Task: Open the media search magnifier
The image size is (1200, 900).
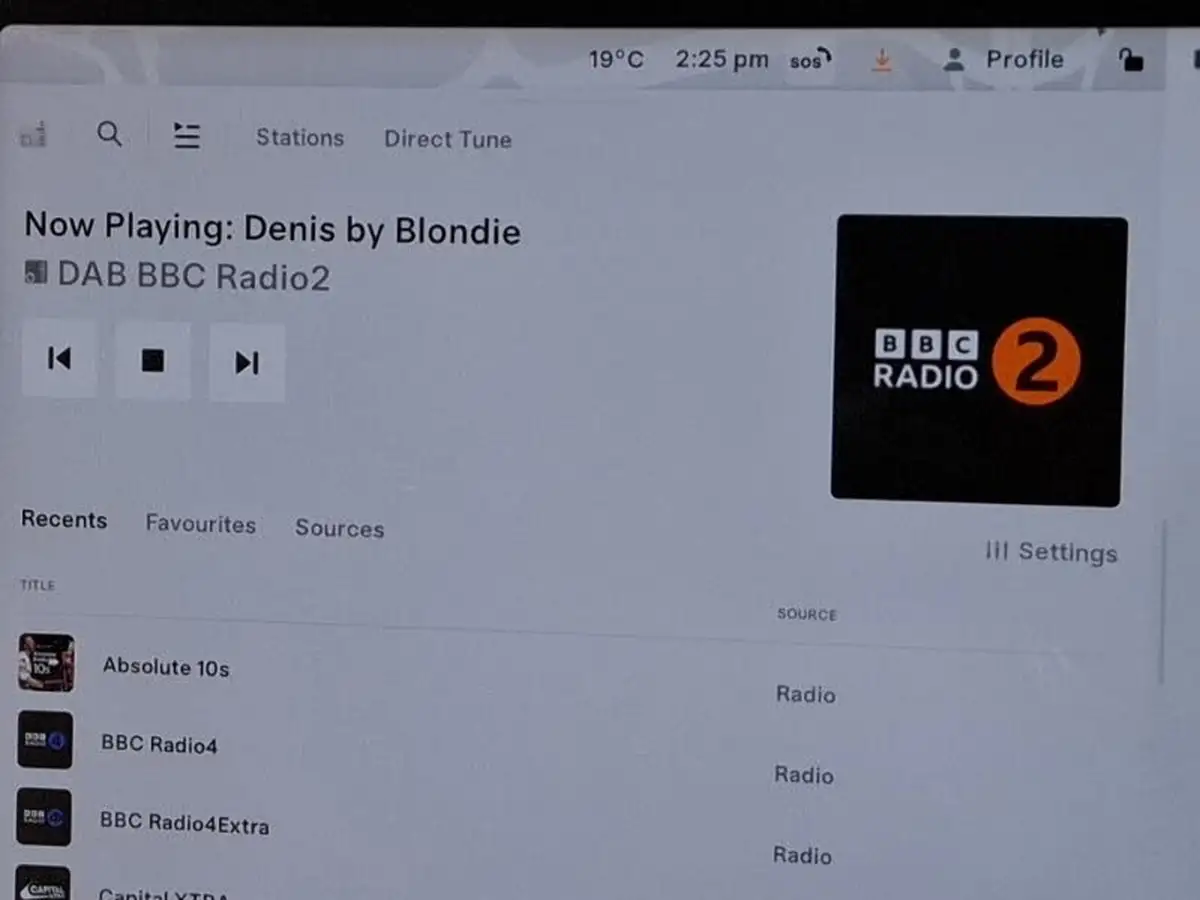Action: 109,134
